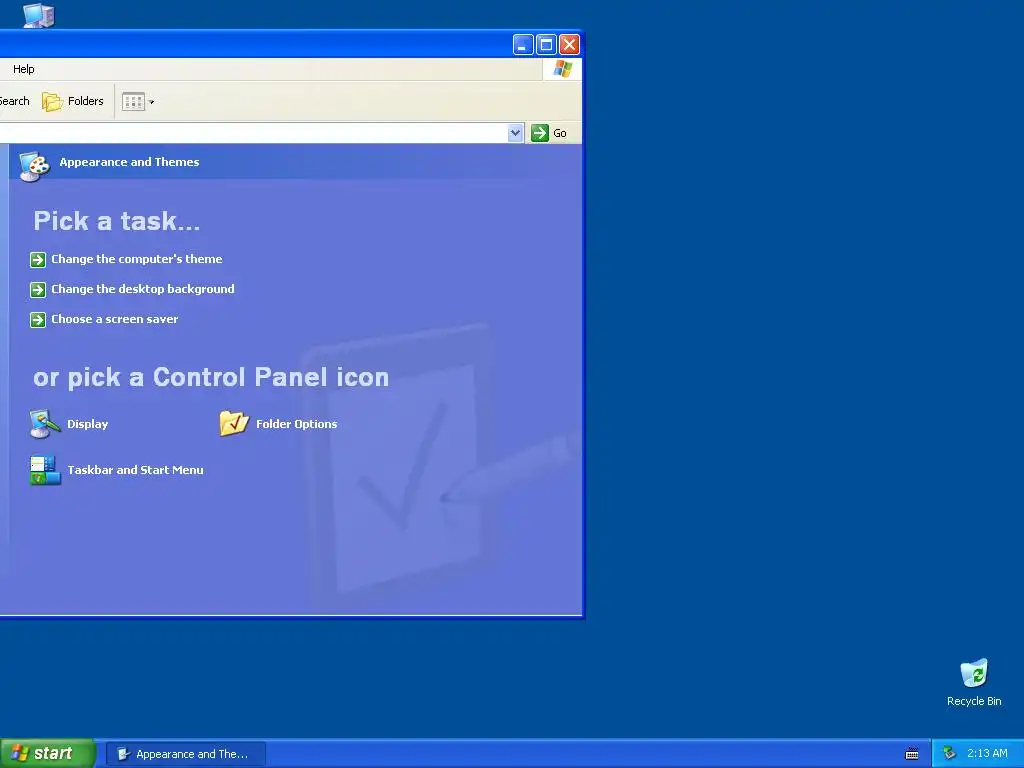Click the Appearance and Themes taskbar button
Viewport: 1024px width, 768px height.
point(185,754)
